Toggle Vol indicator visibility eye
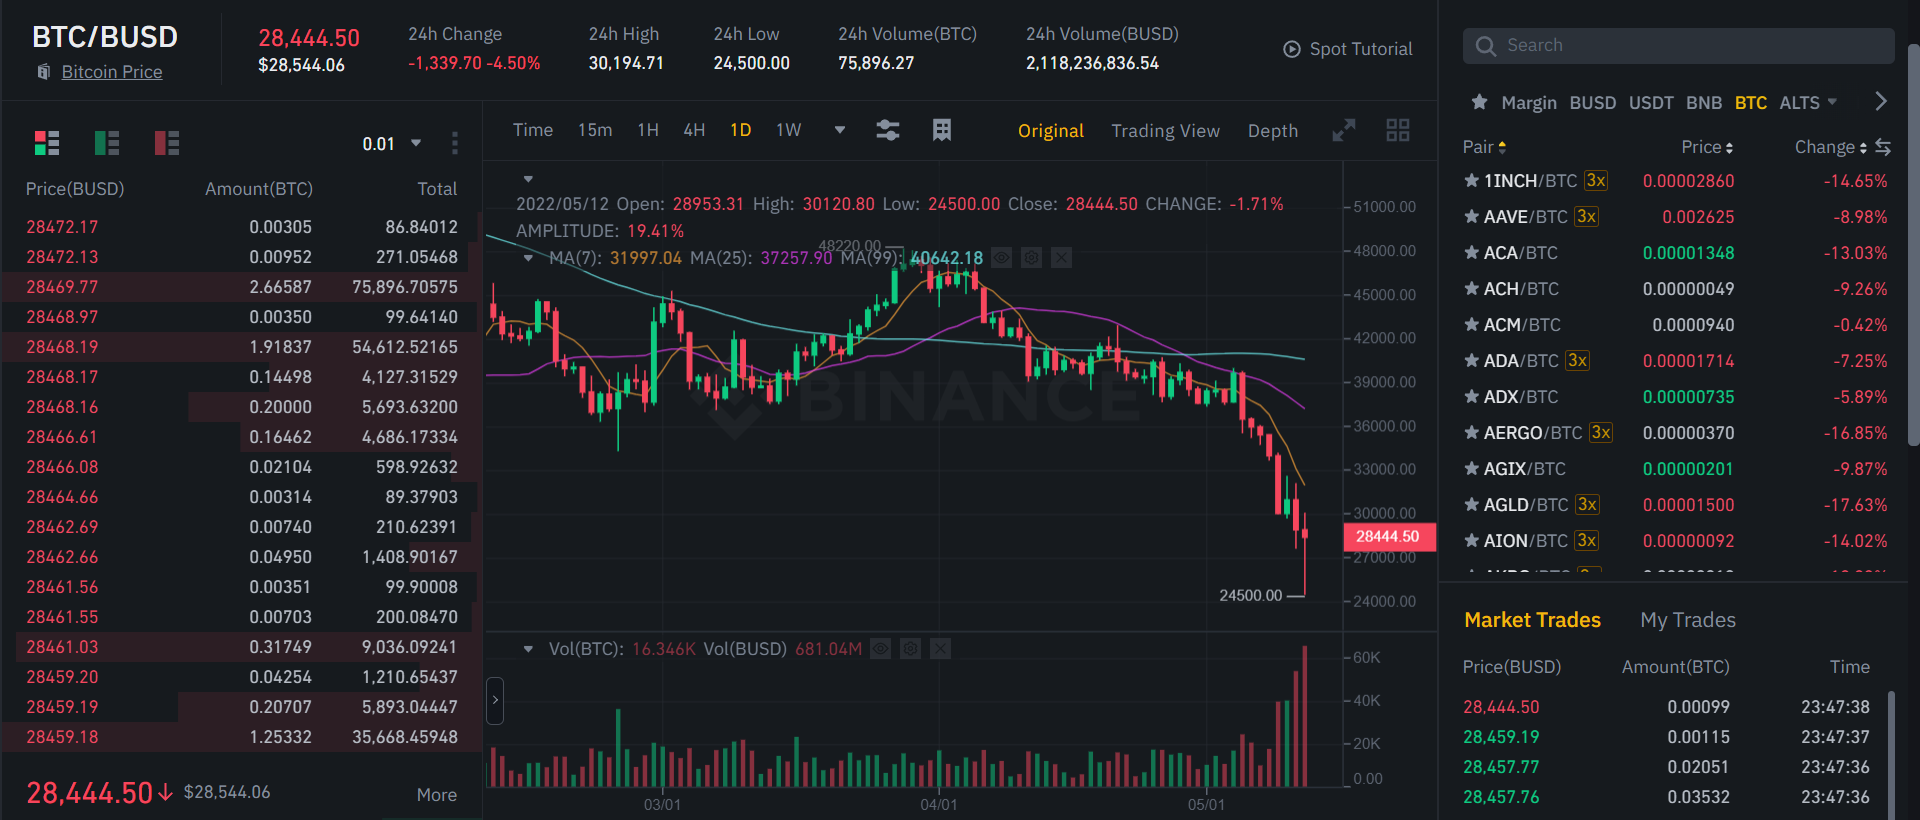This screenshot has width=1920, height=820. (x=880, y=649)
